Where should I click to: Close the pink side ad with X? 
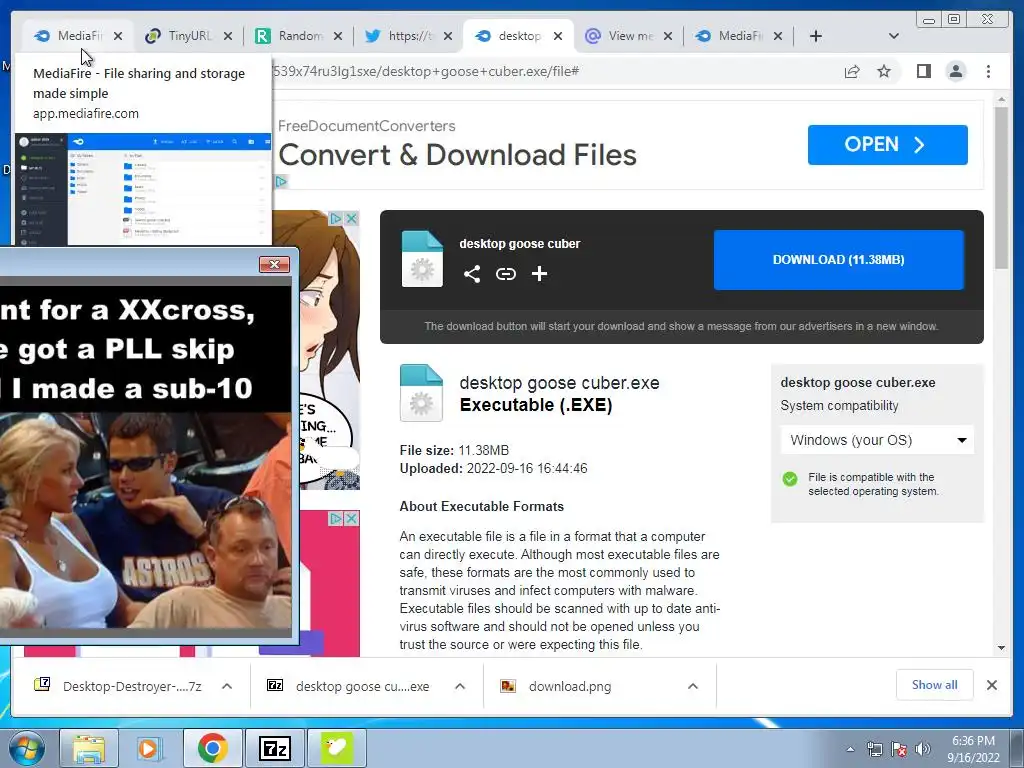click(x=351, y=519)
